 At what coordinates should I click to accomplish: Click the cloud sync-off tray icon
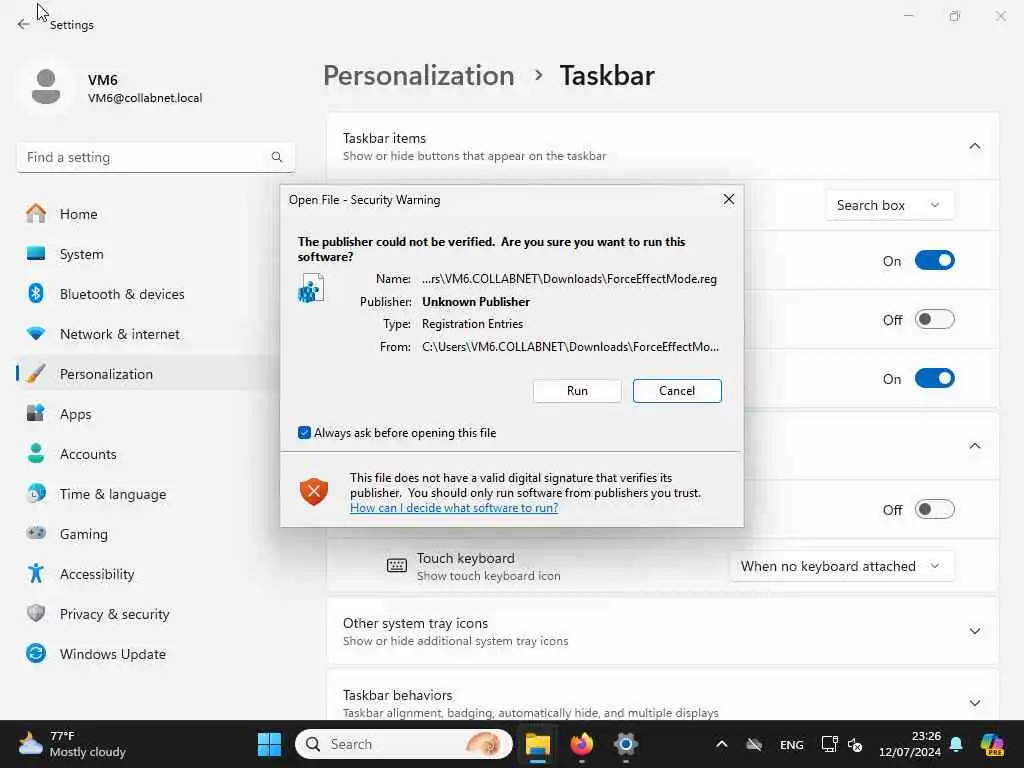[x=754, y=744]
